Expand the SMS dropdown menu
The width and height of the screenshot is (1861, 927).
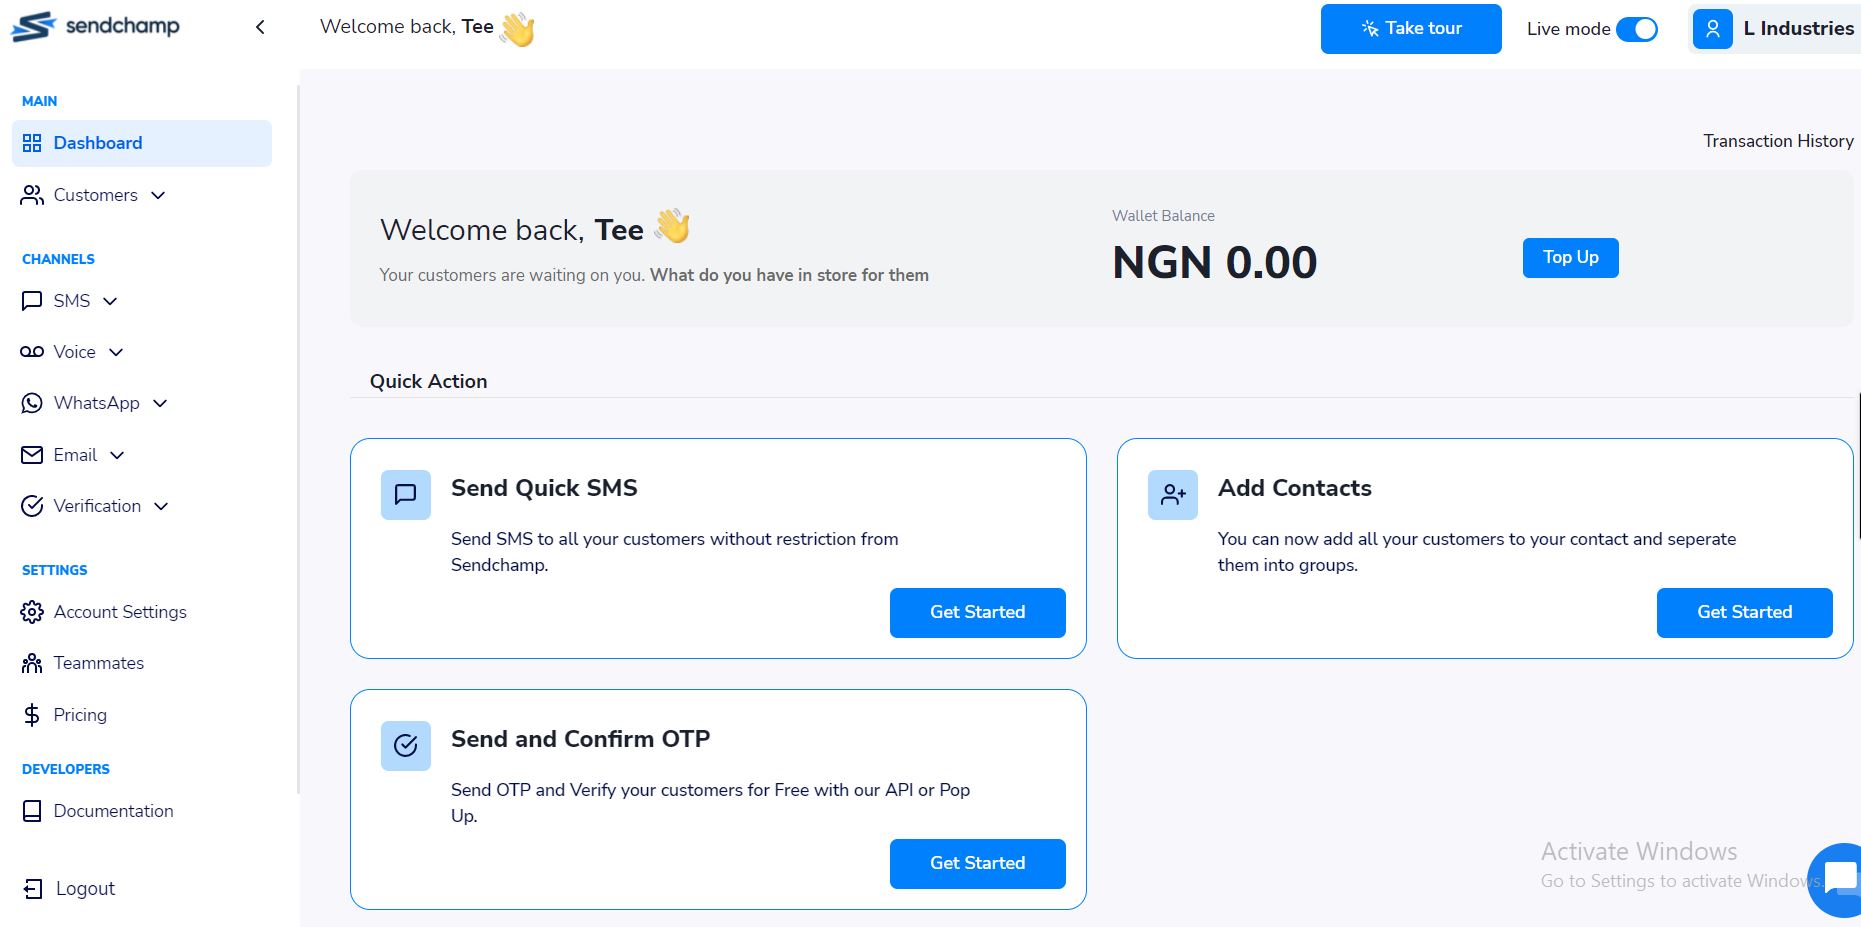click(x=111, y=300)
